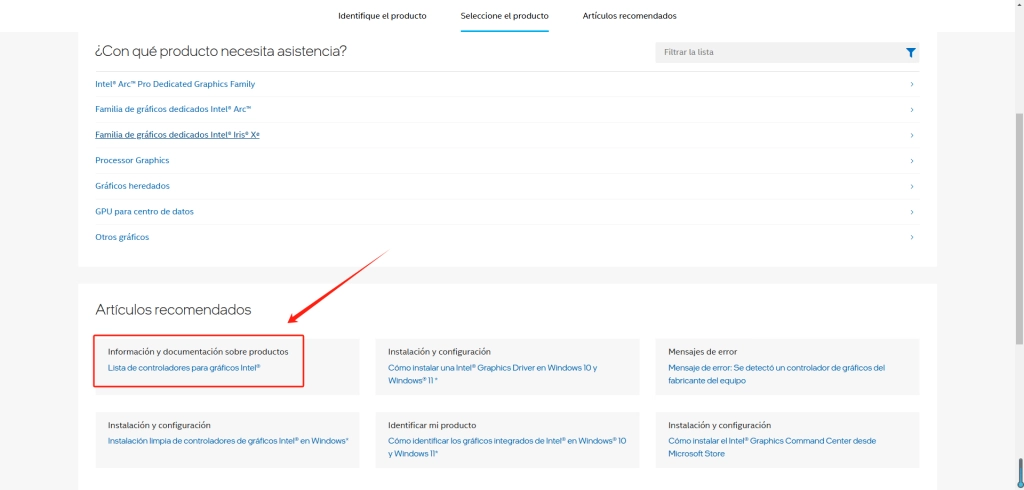
Task: Open Familia de gráficos dedicados Intel Iris Xe
Action: pos(178,135)
